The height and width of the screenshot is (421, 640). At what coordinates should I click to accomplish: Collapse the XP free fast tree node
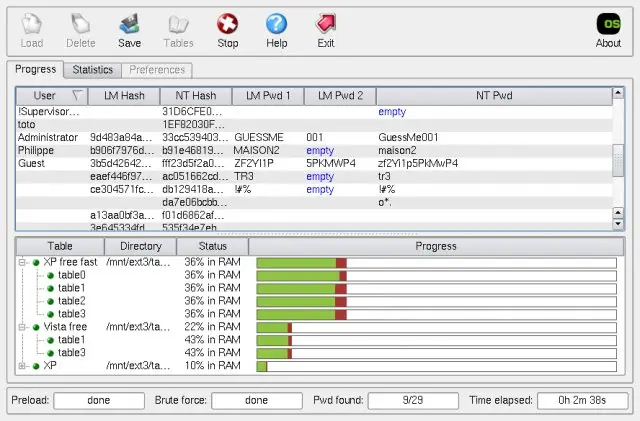22,262
